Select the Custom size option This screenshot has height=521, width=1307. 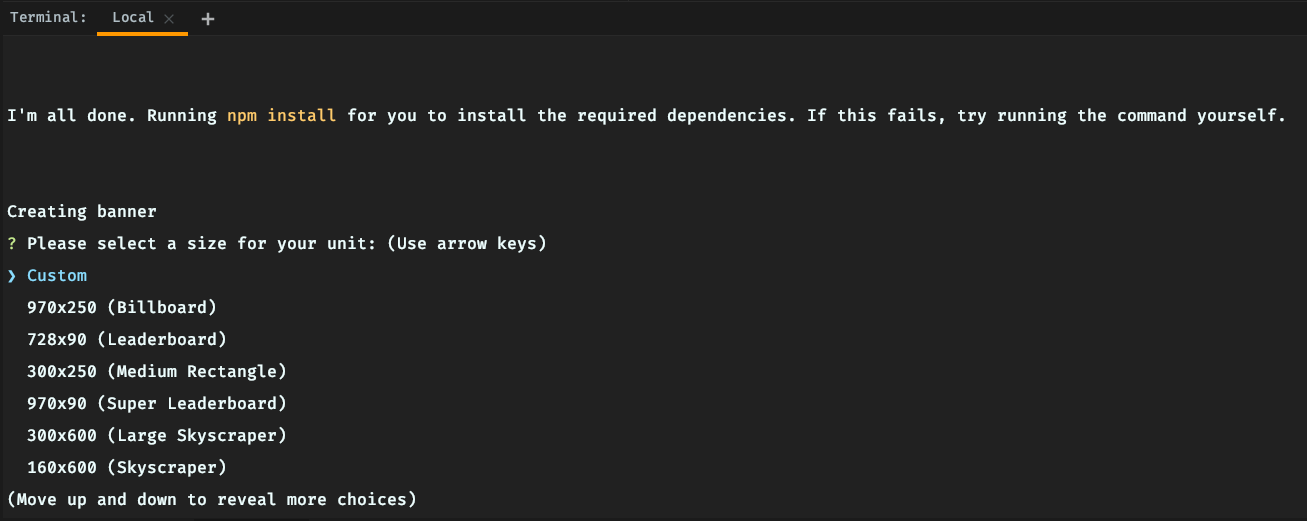click(x=57, y=275)
